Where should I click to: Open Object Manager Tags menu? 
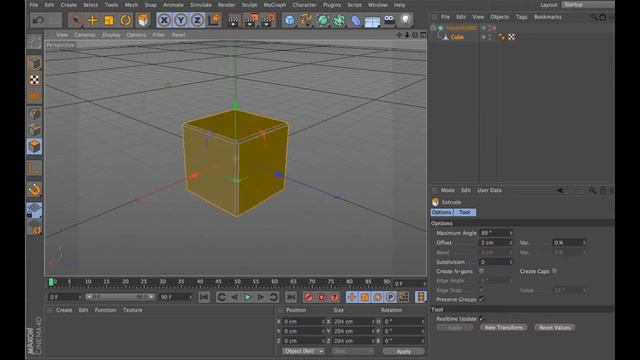521,17
